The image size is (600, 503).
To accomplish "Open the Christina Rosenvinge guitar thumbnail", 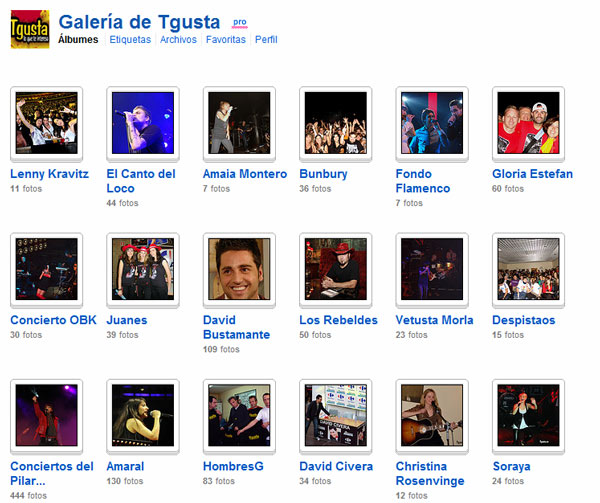I will (x=432, y=415).
